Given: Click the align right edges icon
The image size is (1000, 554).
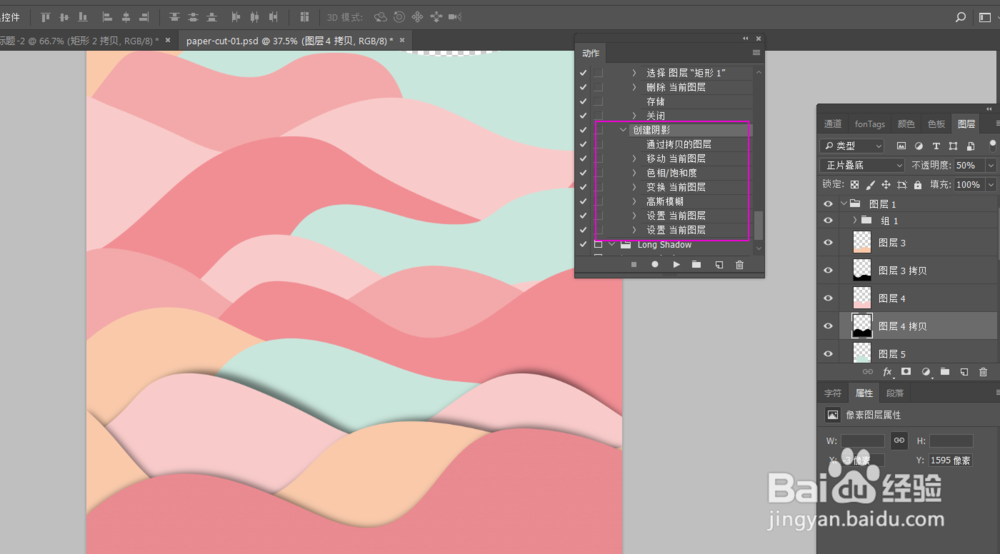Looking at the screenshot, I should pos(144,17).
